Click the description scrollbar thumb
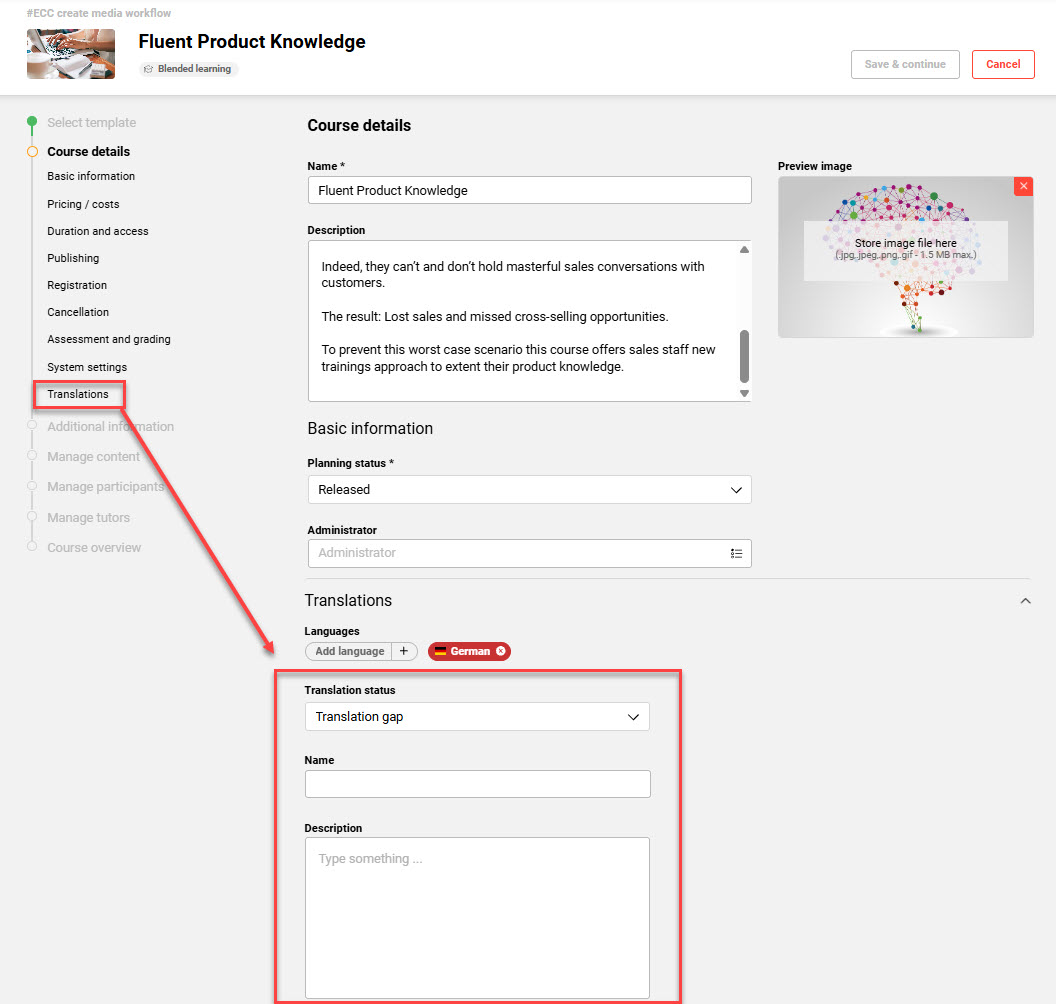 point(744,356)
